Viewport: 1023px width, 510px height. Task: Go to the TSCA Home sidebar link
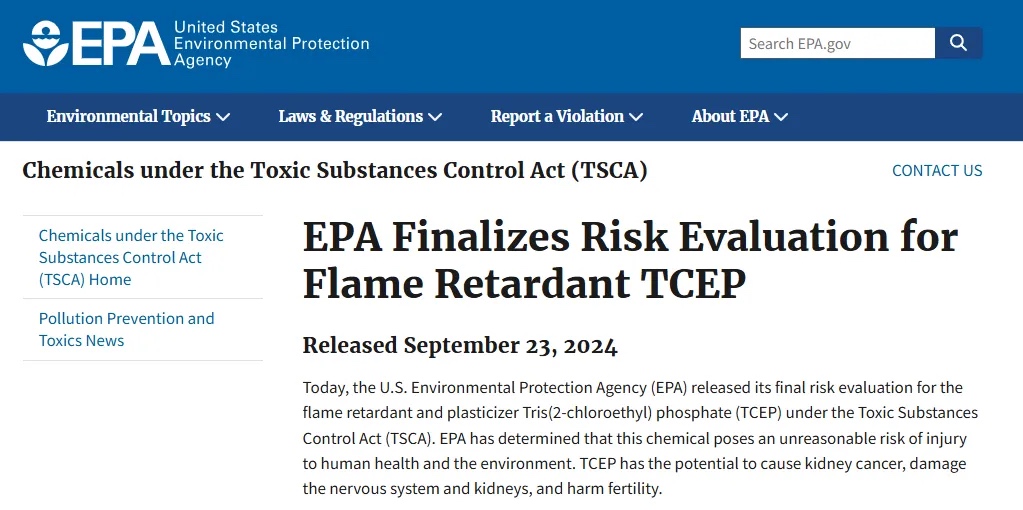click(131, 258)
